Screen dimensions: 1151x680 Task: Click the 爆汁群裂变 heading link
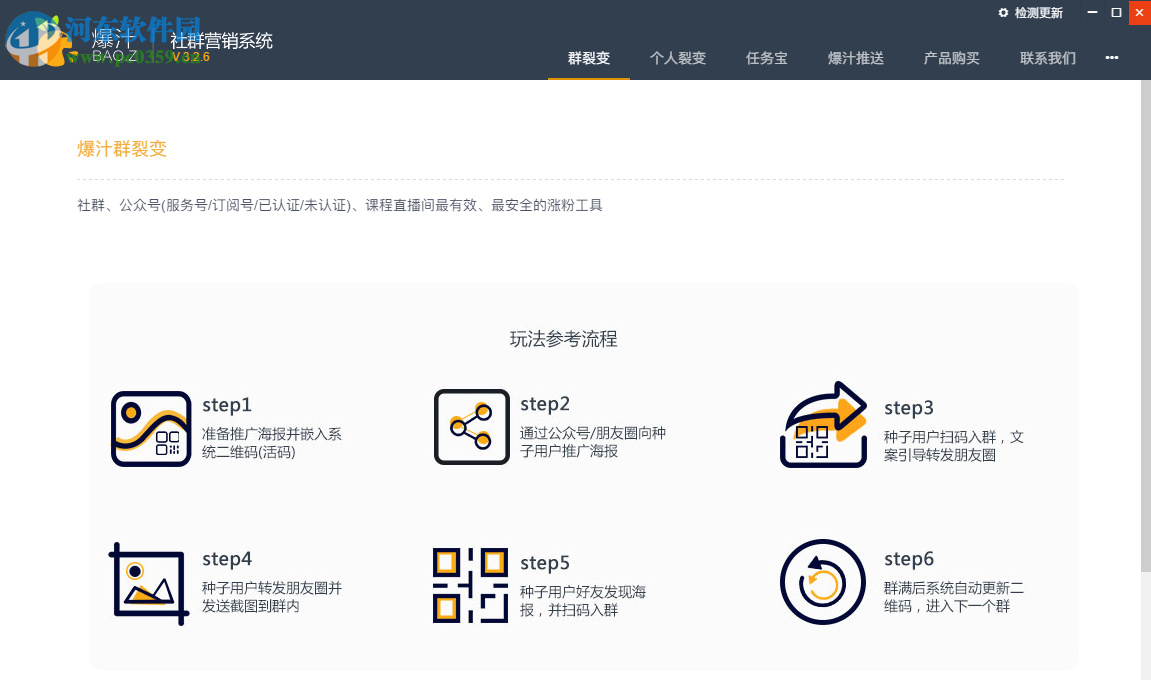122,148
